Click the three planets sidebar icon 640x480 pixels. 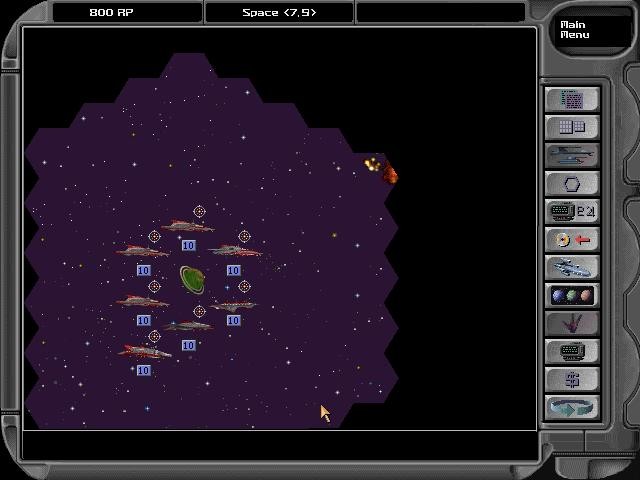572,296
